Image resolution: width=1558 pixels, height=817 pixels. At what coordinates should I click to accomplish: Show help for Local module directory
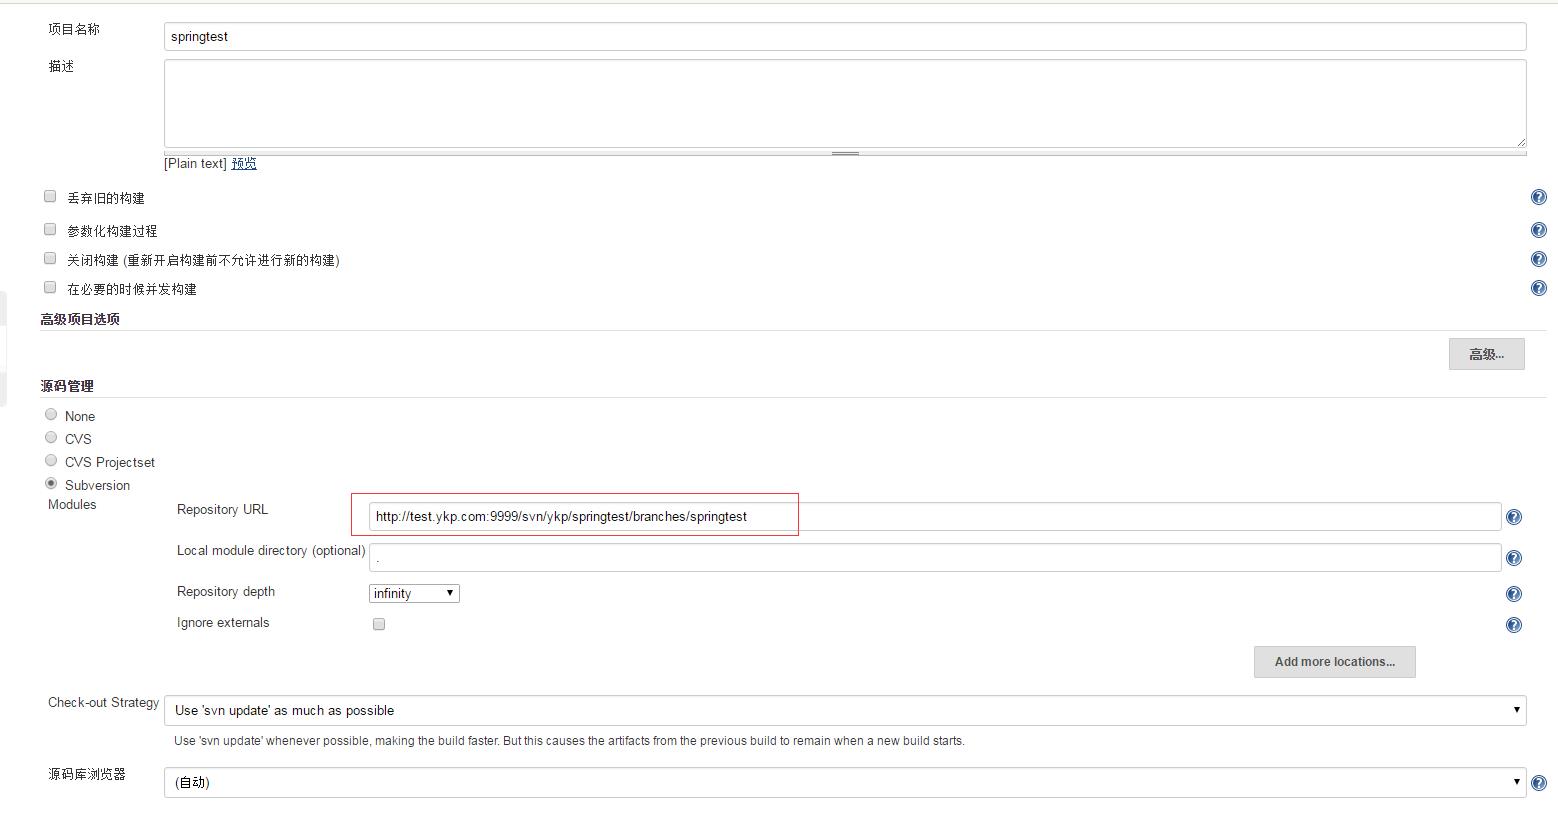point(1513,558)
